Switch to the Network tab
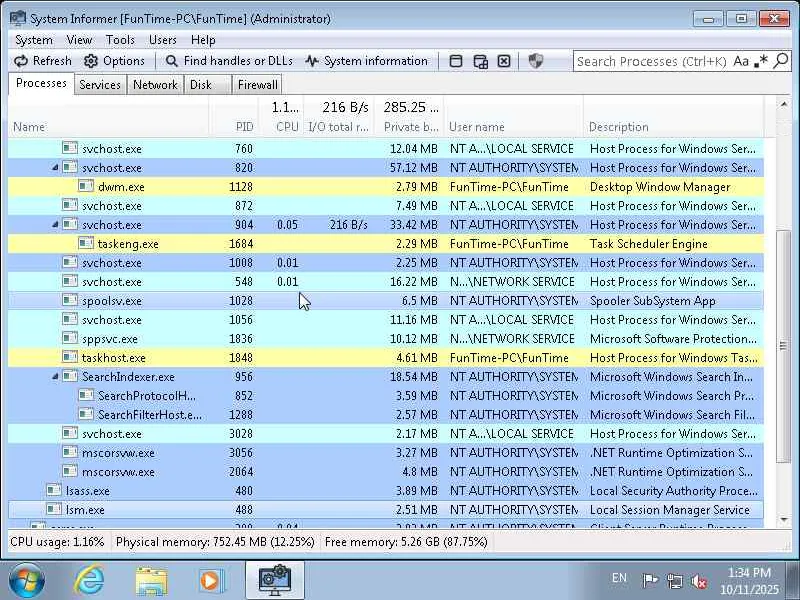800x600 pixels. point(155,85)
